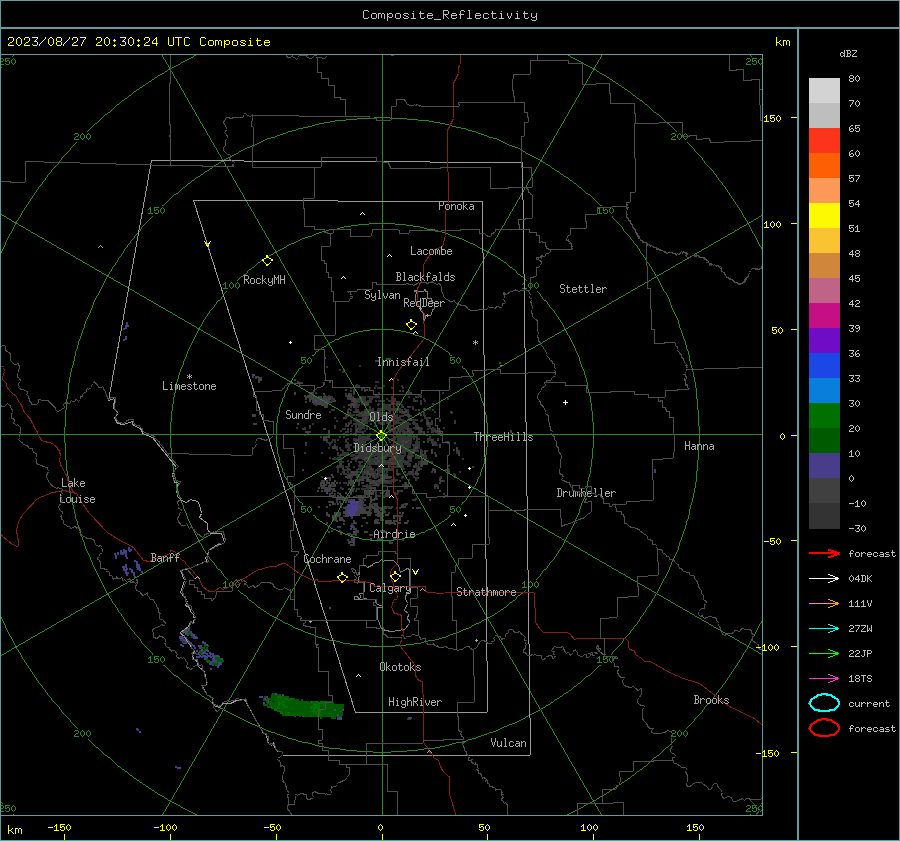
Task: Click the yellow radar-site diamond at map center
Action: point(382,436)
